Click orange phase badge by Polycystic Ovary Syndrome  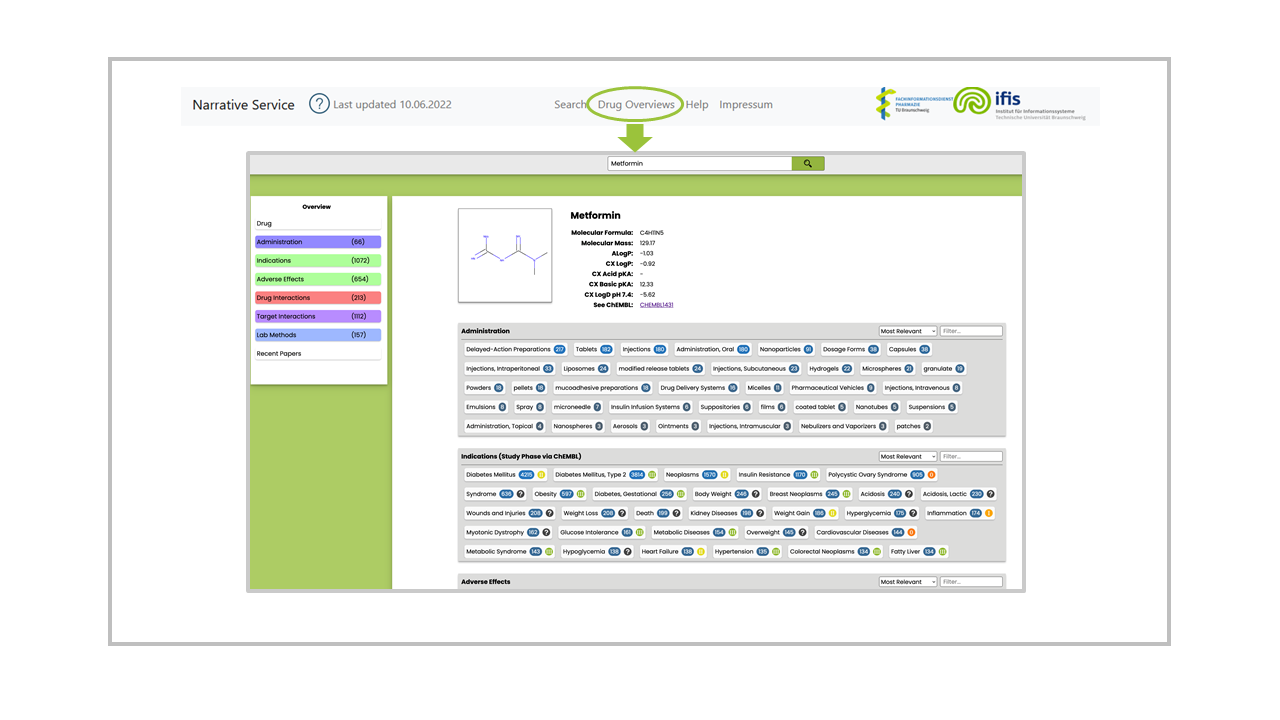pyautogui.click(x=931, y=475)
